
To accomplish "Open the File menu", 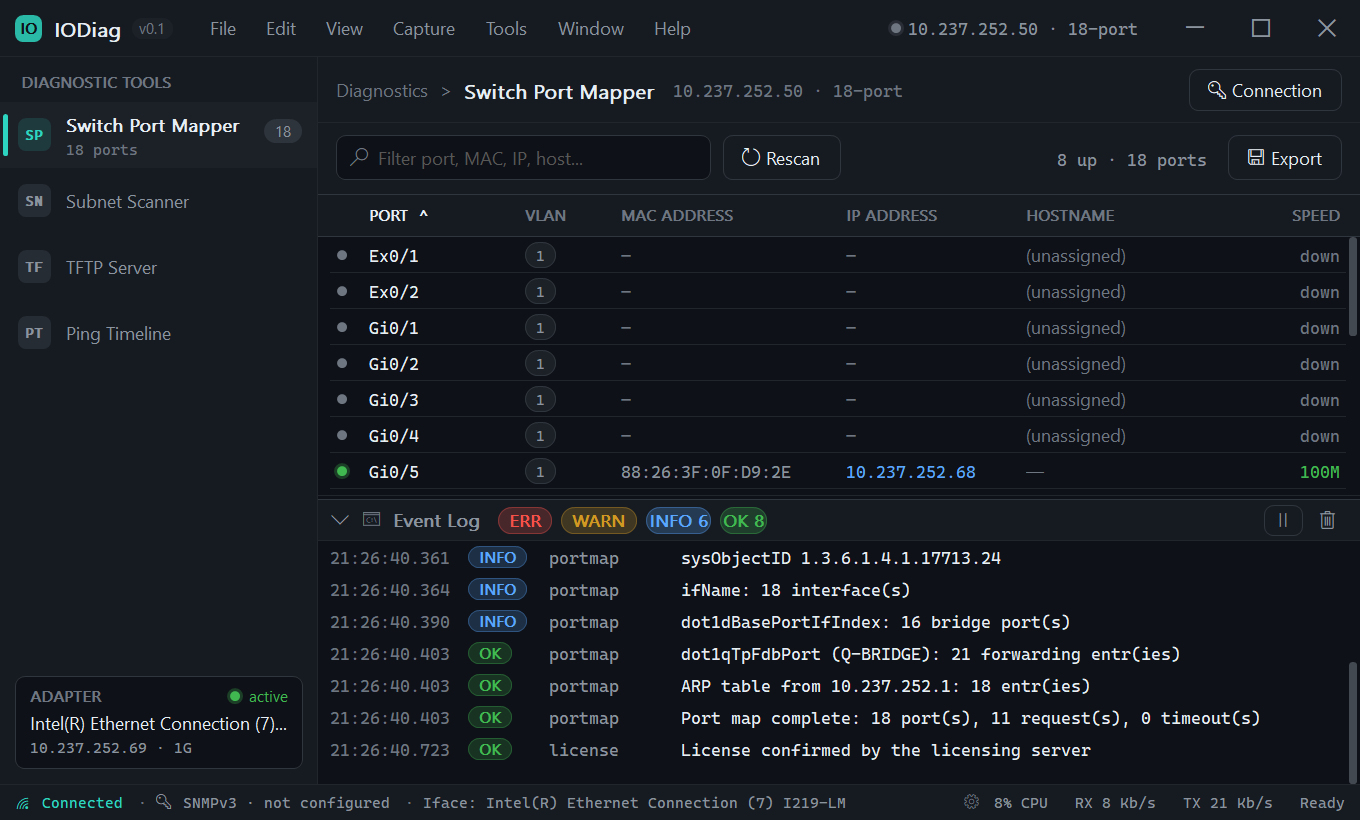I will click(223, 29).
